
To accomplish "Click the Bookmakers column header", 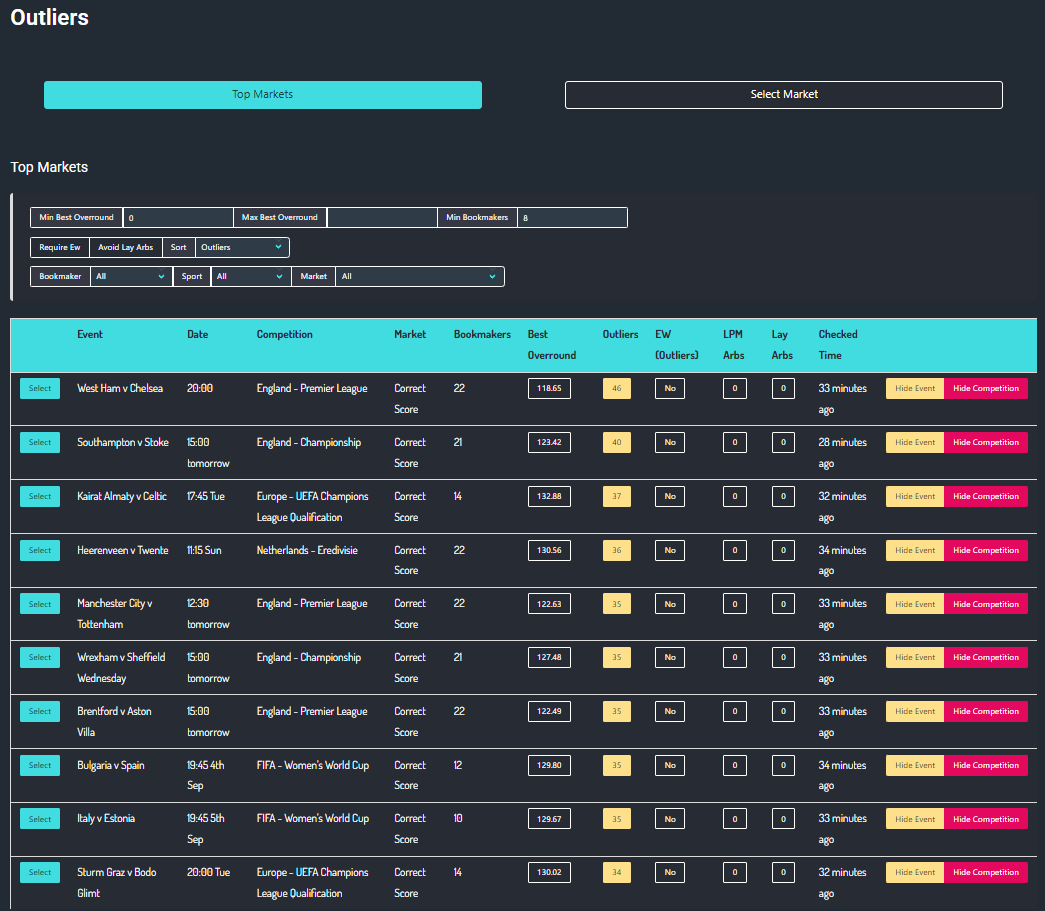I will pyautogui.click(x=483, y=335).
